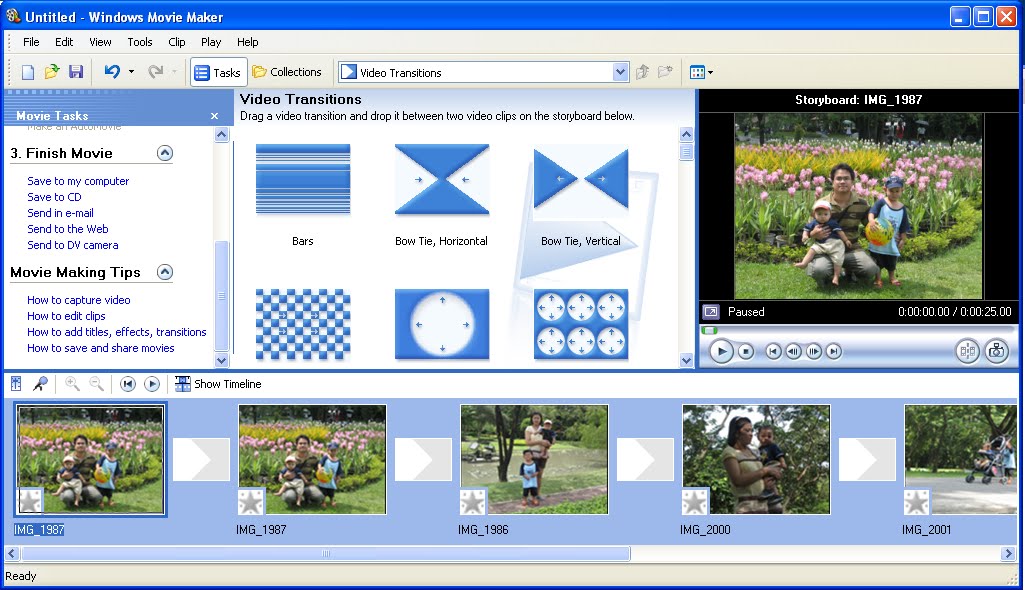Click the Record Narration microphone icon
This screenshot has width=1025, height=590.
tap(40, 384)
